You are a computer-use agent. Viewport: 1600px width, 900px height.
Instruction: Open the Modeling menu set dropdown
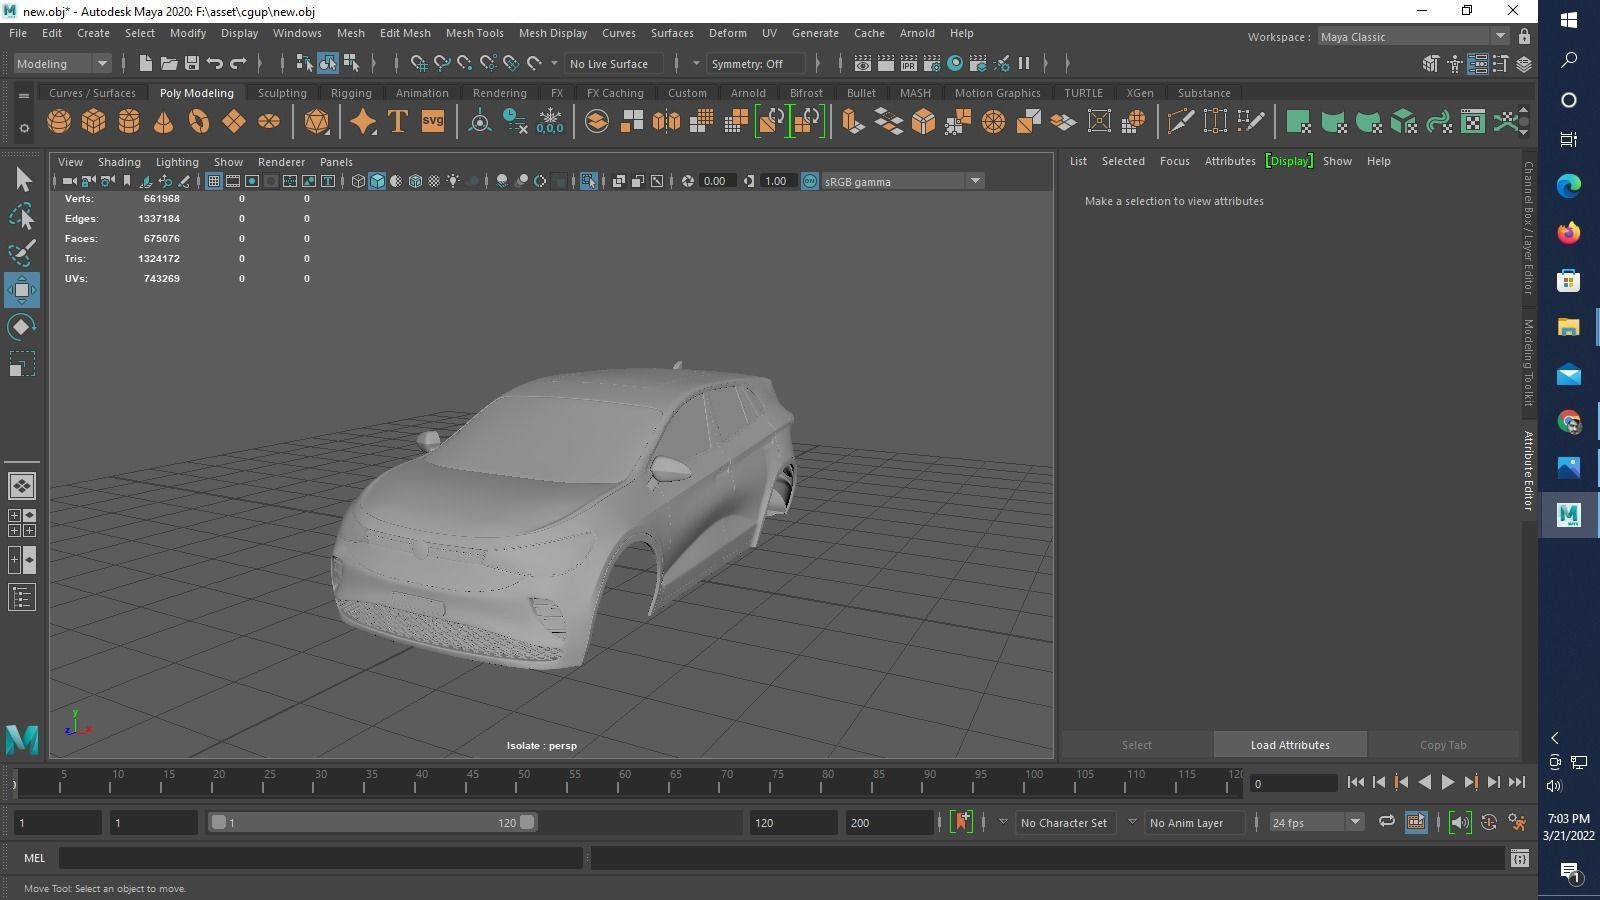coord(62,63)
